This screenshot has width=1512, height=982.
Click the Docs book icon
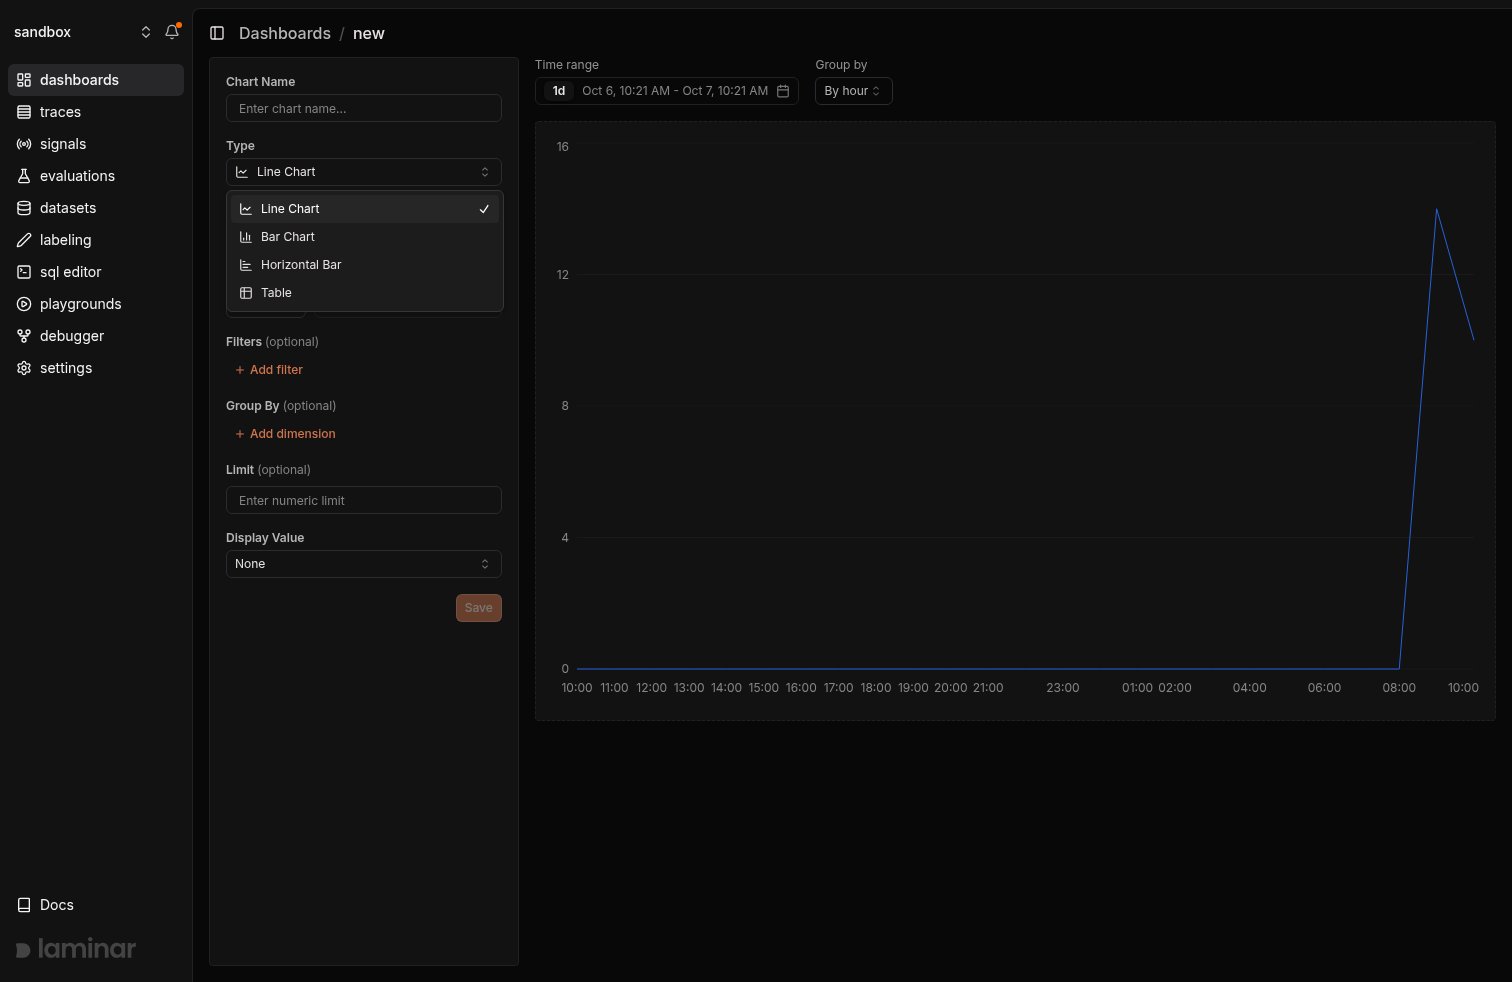pos(24,905)
